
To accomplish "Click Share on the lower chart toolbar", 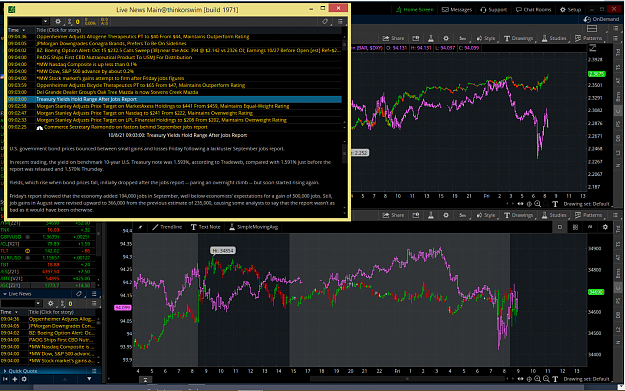I will (x=393, y=215).
